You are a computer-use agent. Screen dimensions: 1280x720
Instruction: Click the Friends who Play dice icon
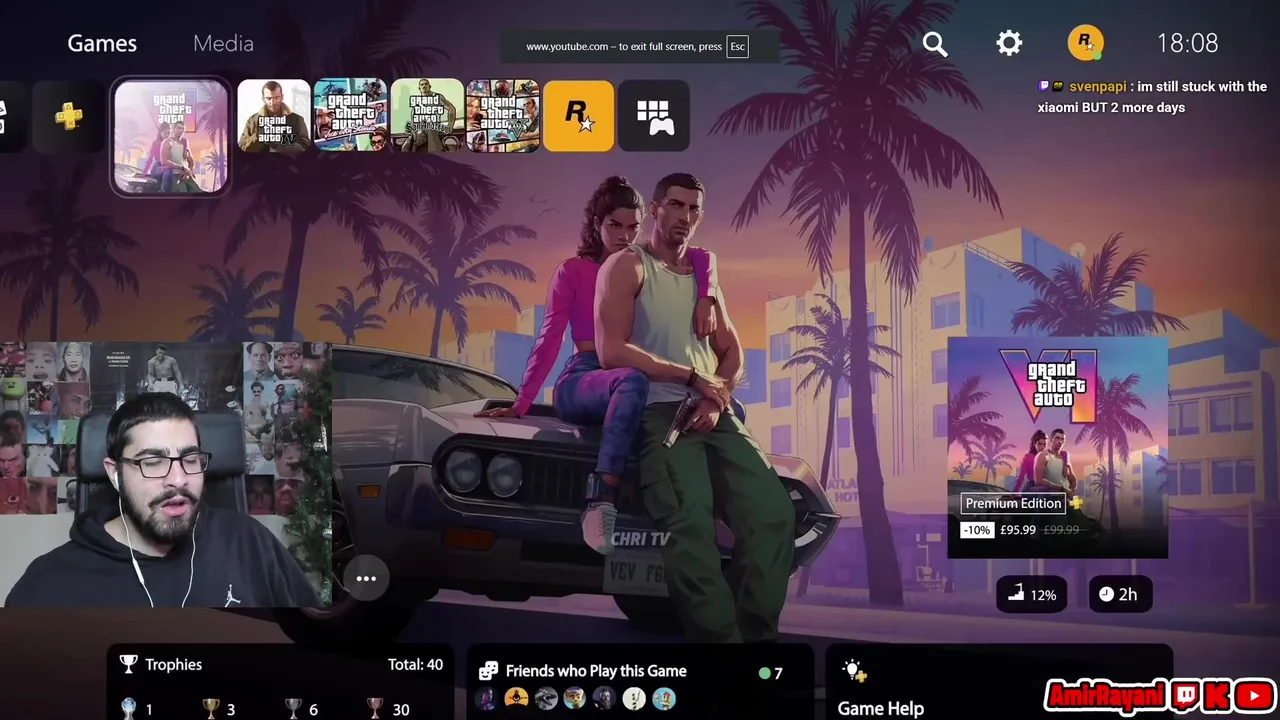point(488,671)
